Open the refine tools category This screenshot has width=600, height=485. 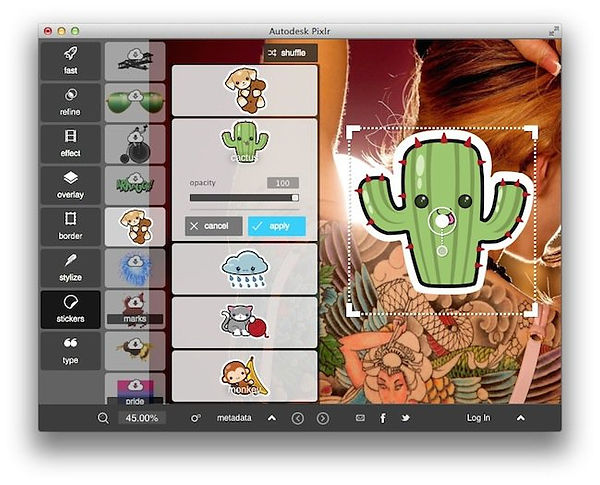70,103
